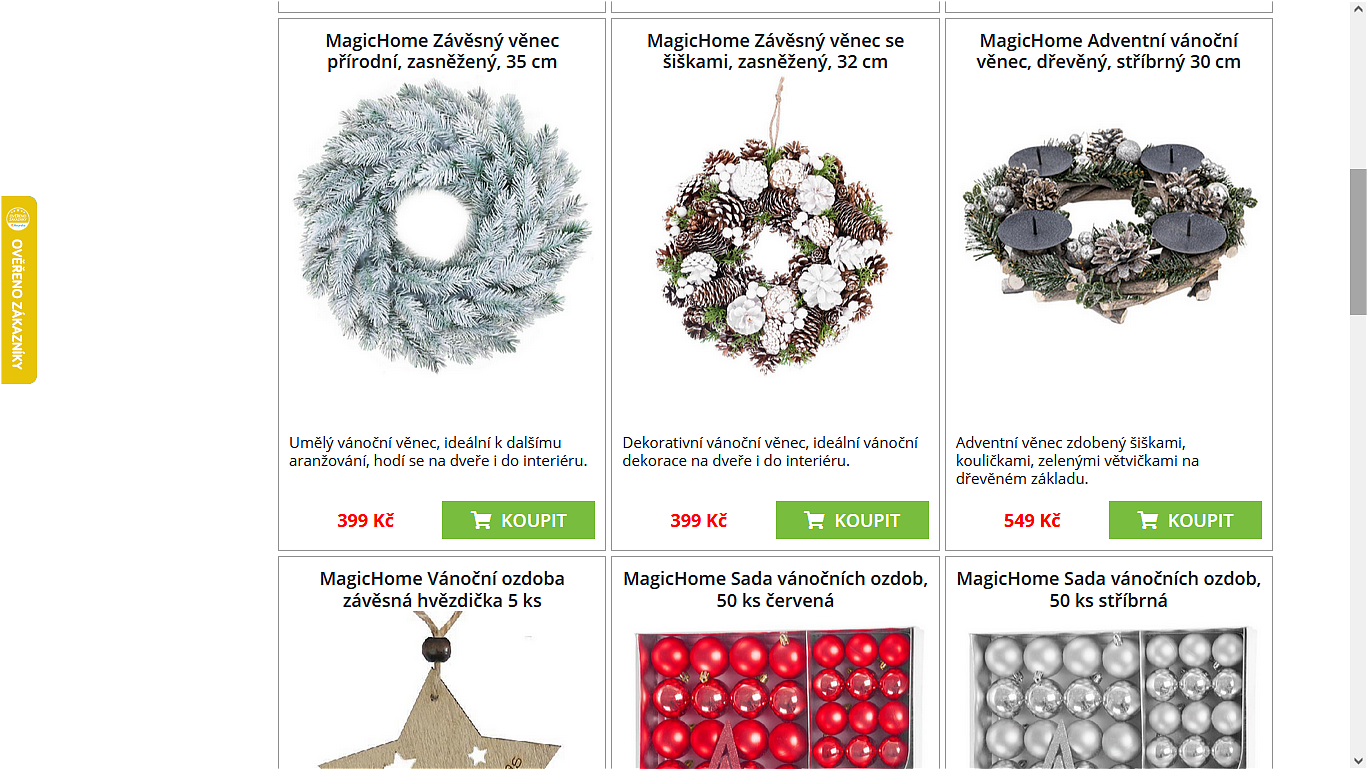Click cart icon for Advent wreath
This screenshot has width=1368, height=770.
coord(1148,520)
